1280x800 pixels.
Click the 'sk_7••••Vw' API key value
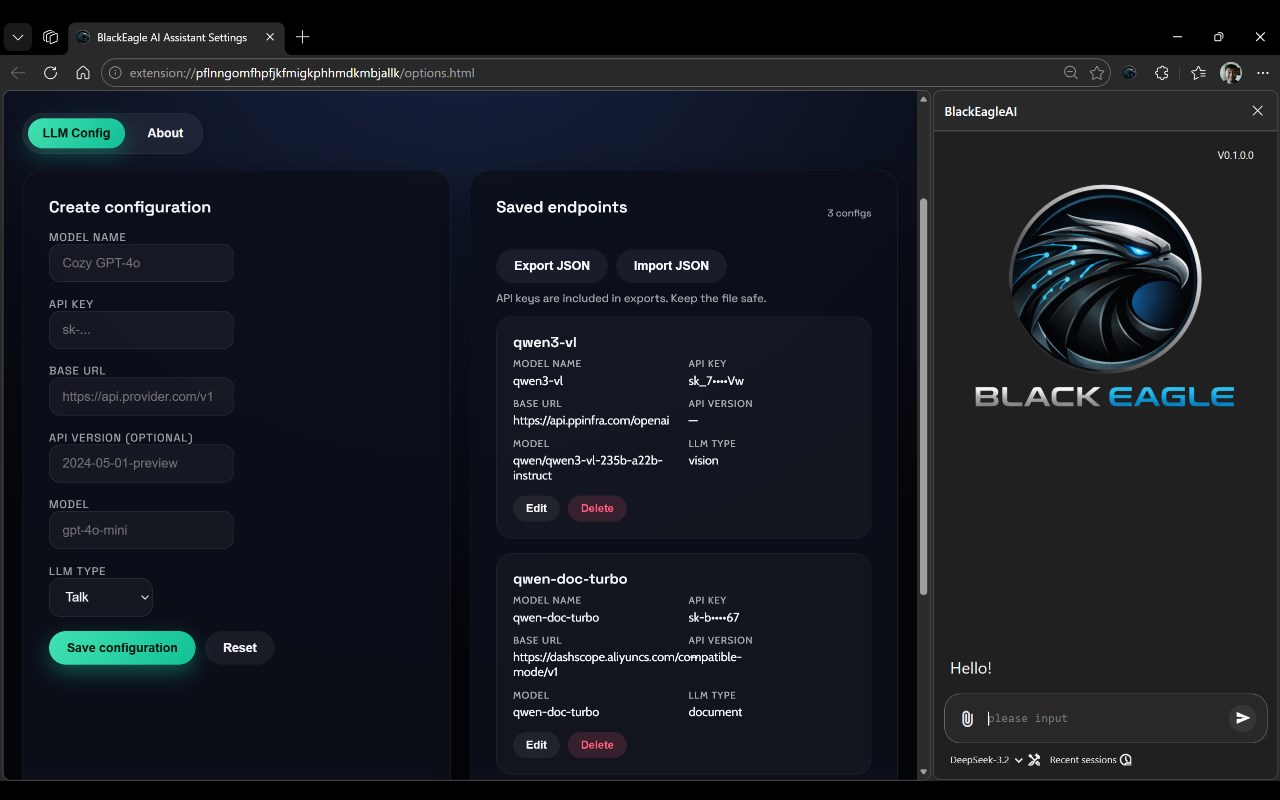coord(716,381)
